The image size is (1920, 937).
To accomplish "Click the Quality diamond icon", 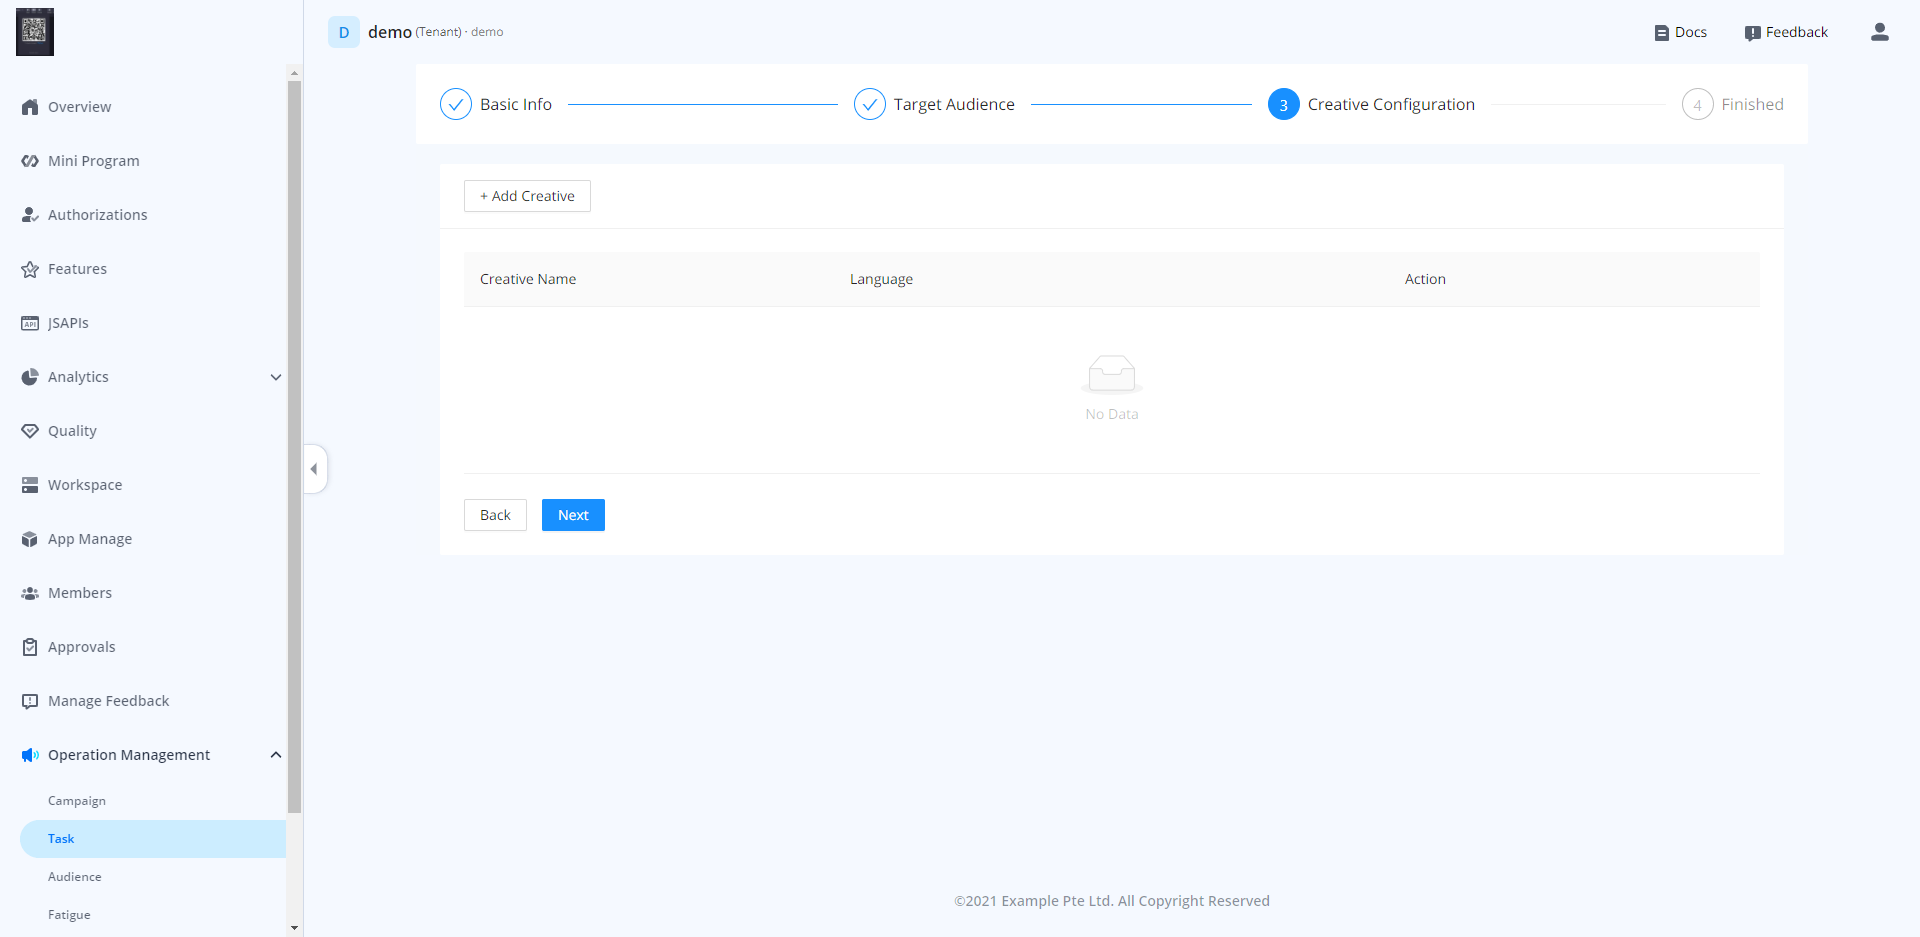I will point(30,431).
